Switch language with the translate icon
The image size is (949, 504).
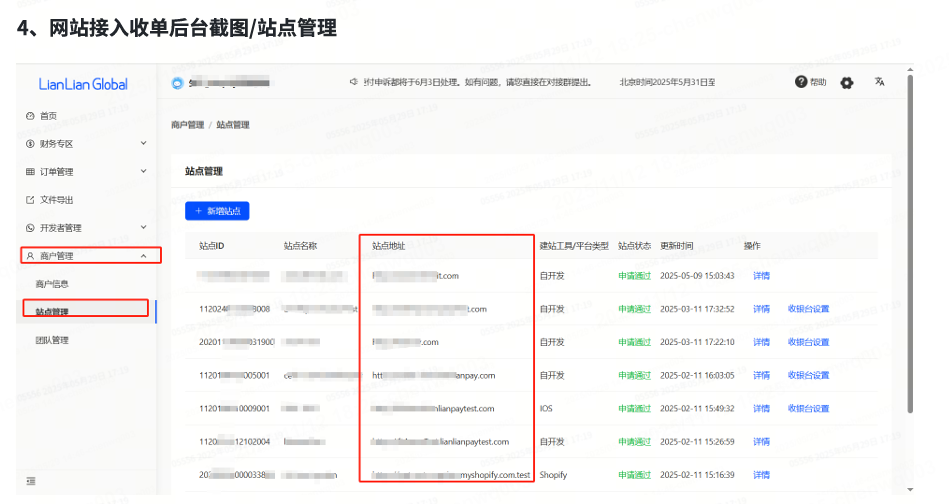pos(879,82)
